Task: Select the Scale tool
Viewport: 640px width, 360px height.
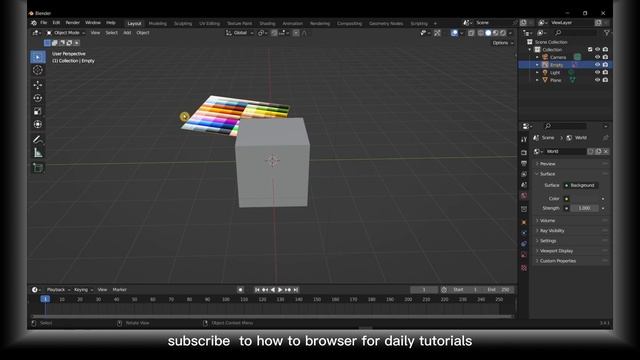Action: pyautogui.click(x=38, y=111)
